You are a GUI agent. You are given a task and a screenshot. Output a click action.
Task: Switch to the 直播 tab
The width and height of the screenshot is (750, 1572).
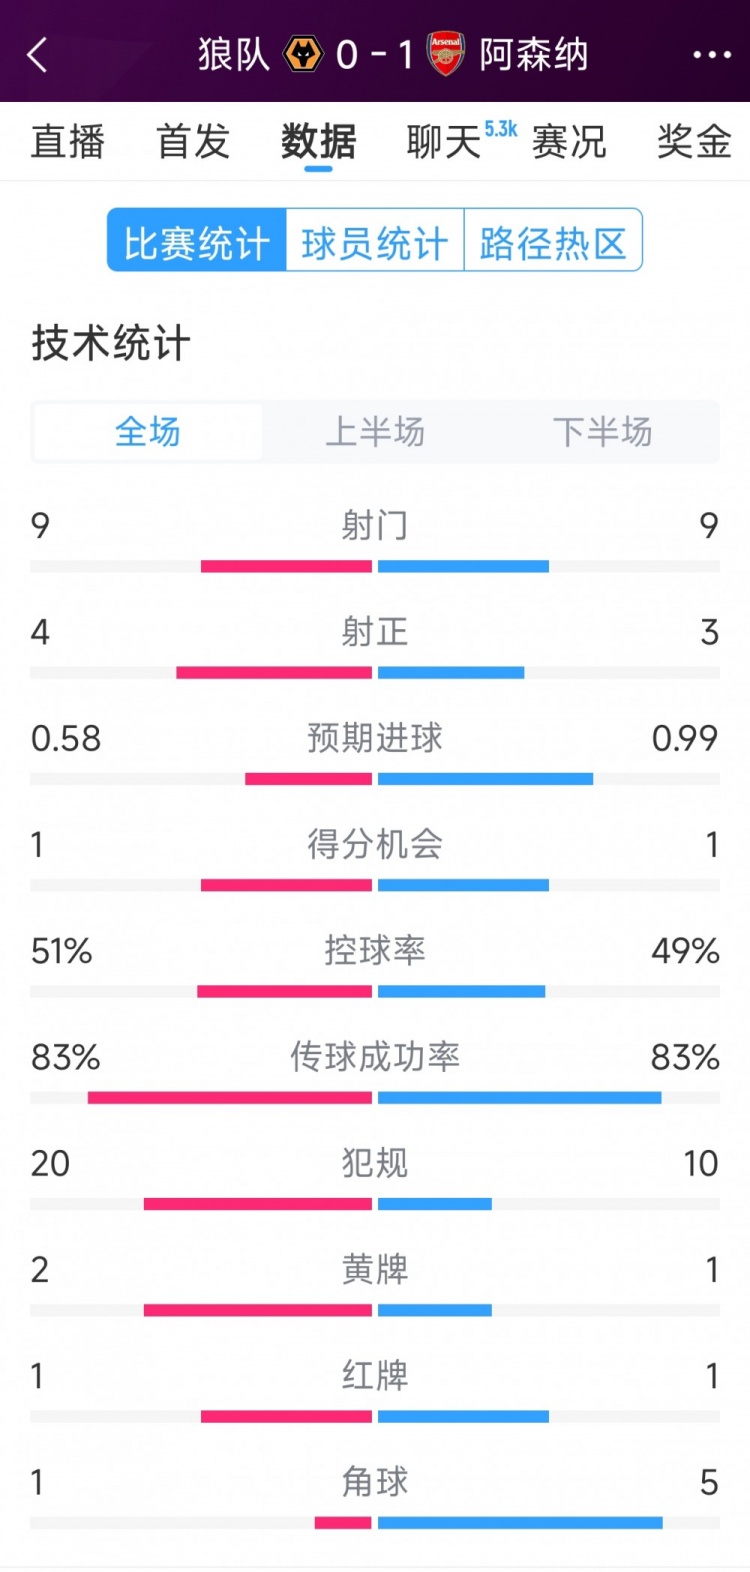[68, 141]
